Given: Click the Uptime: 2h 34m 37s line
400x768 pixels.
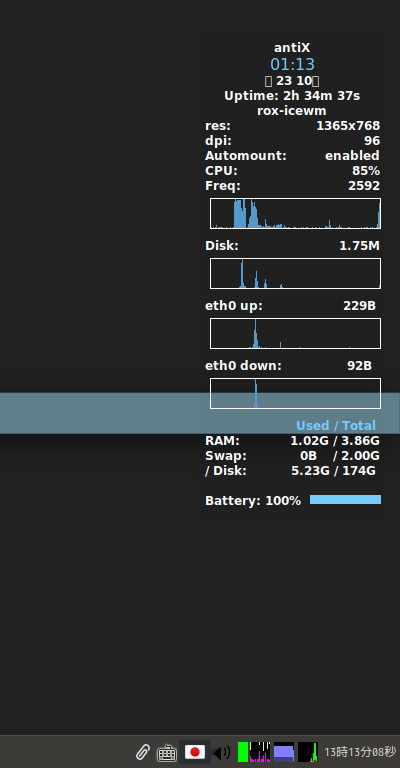Looking at the screenshot, I should (292, 96).
